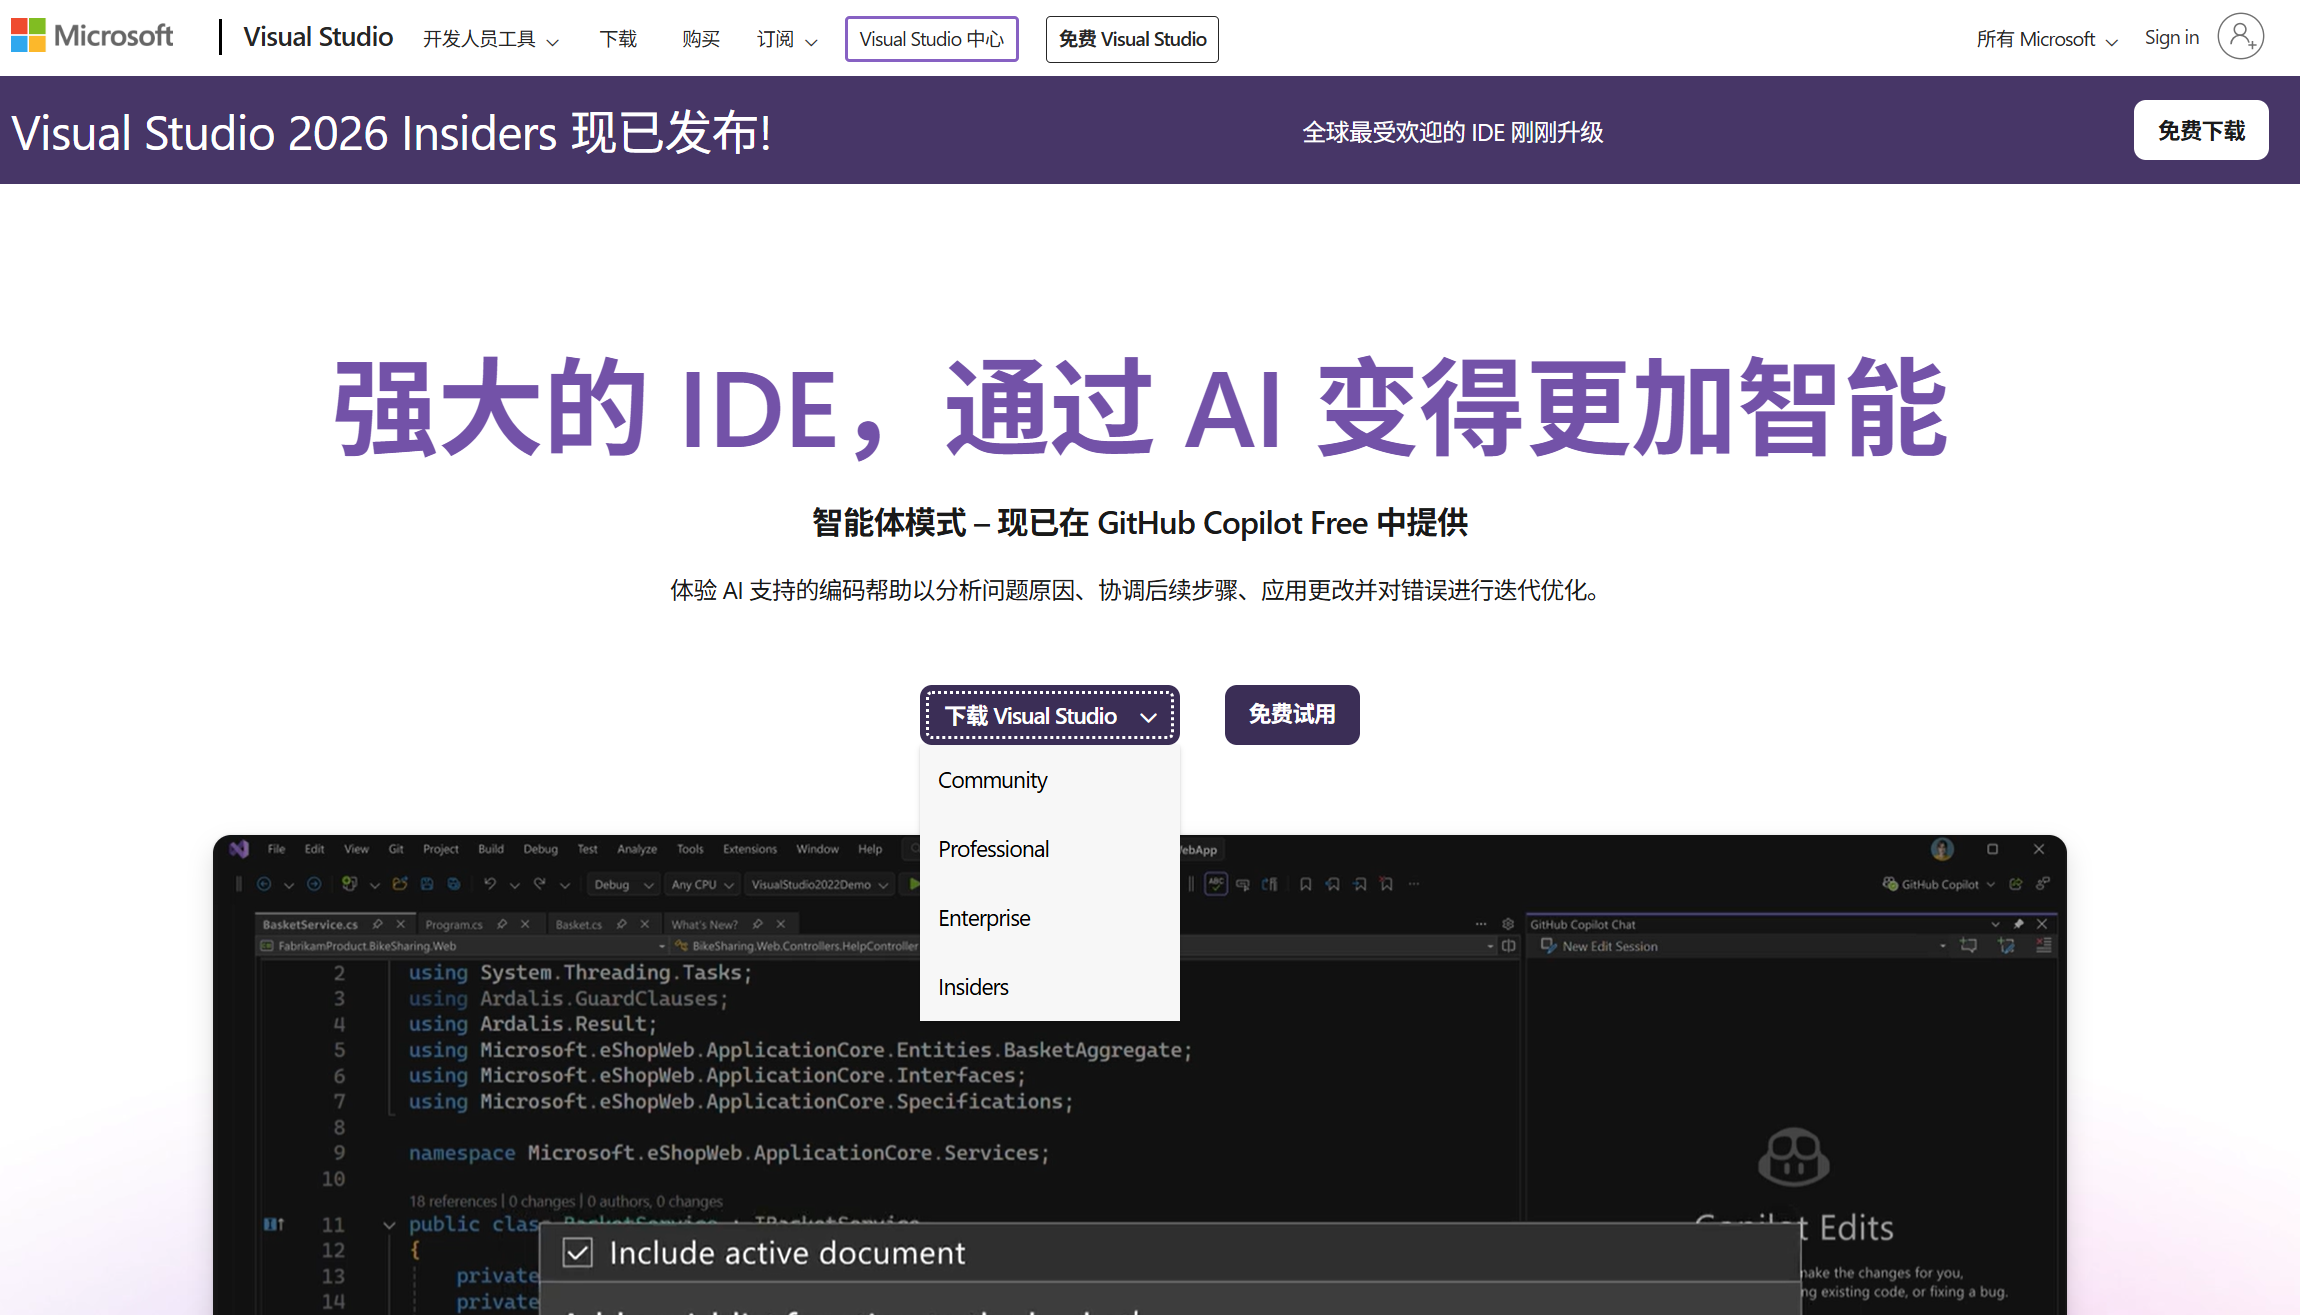Click the New Edit Session icon

click(x=1548, y=946)
